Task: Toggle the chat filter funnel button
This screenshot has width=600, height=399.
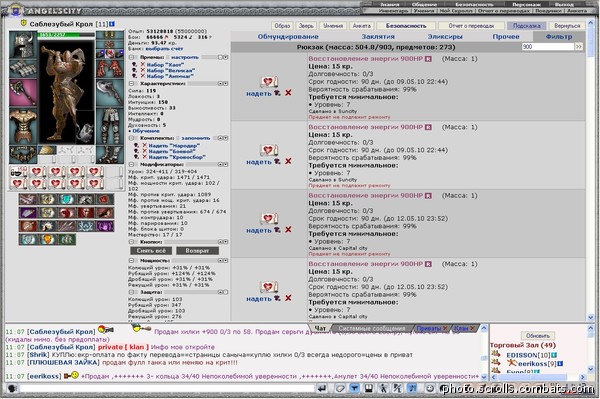Action: click(x=354, y=389)
